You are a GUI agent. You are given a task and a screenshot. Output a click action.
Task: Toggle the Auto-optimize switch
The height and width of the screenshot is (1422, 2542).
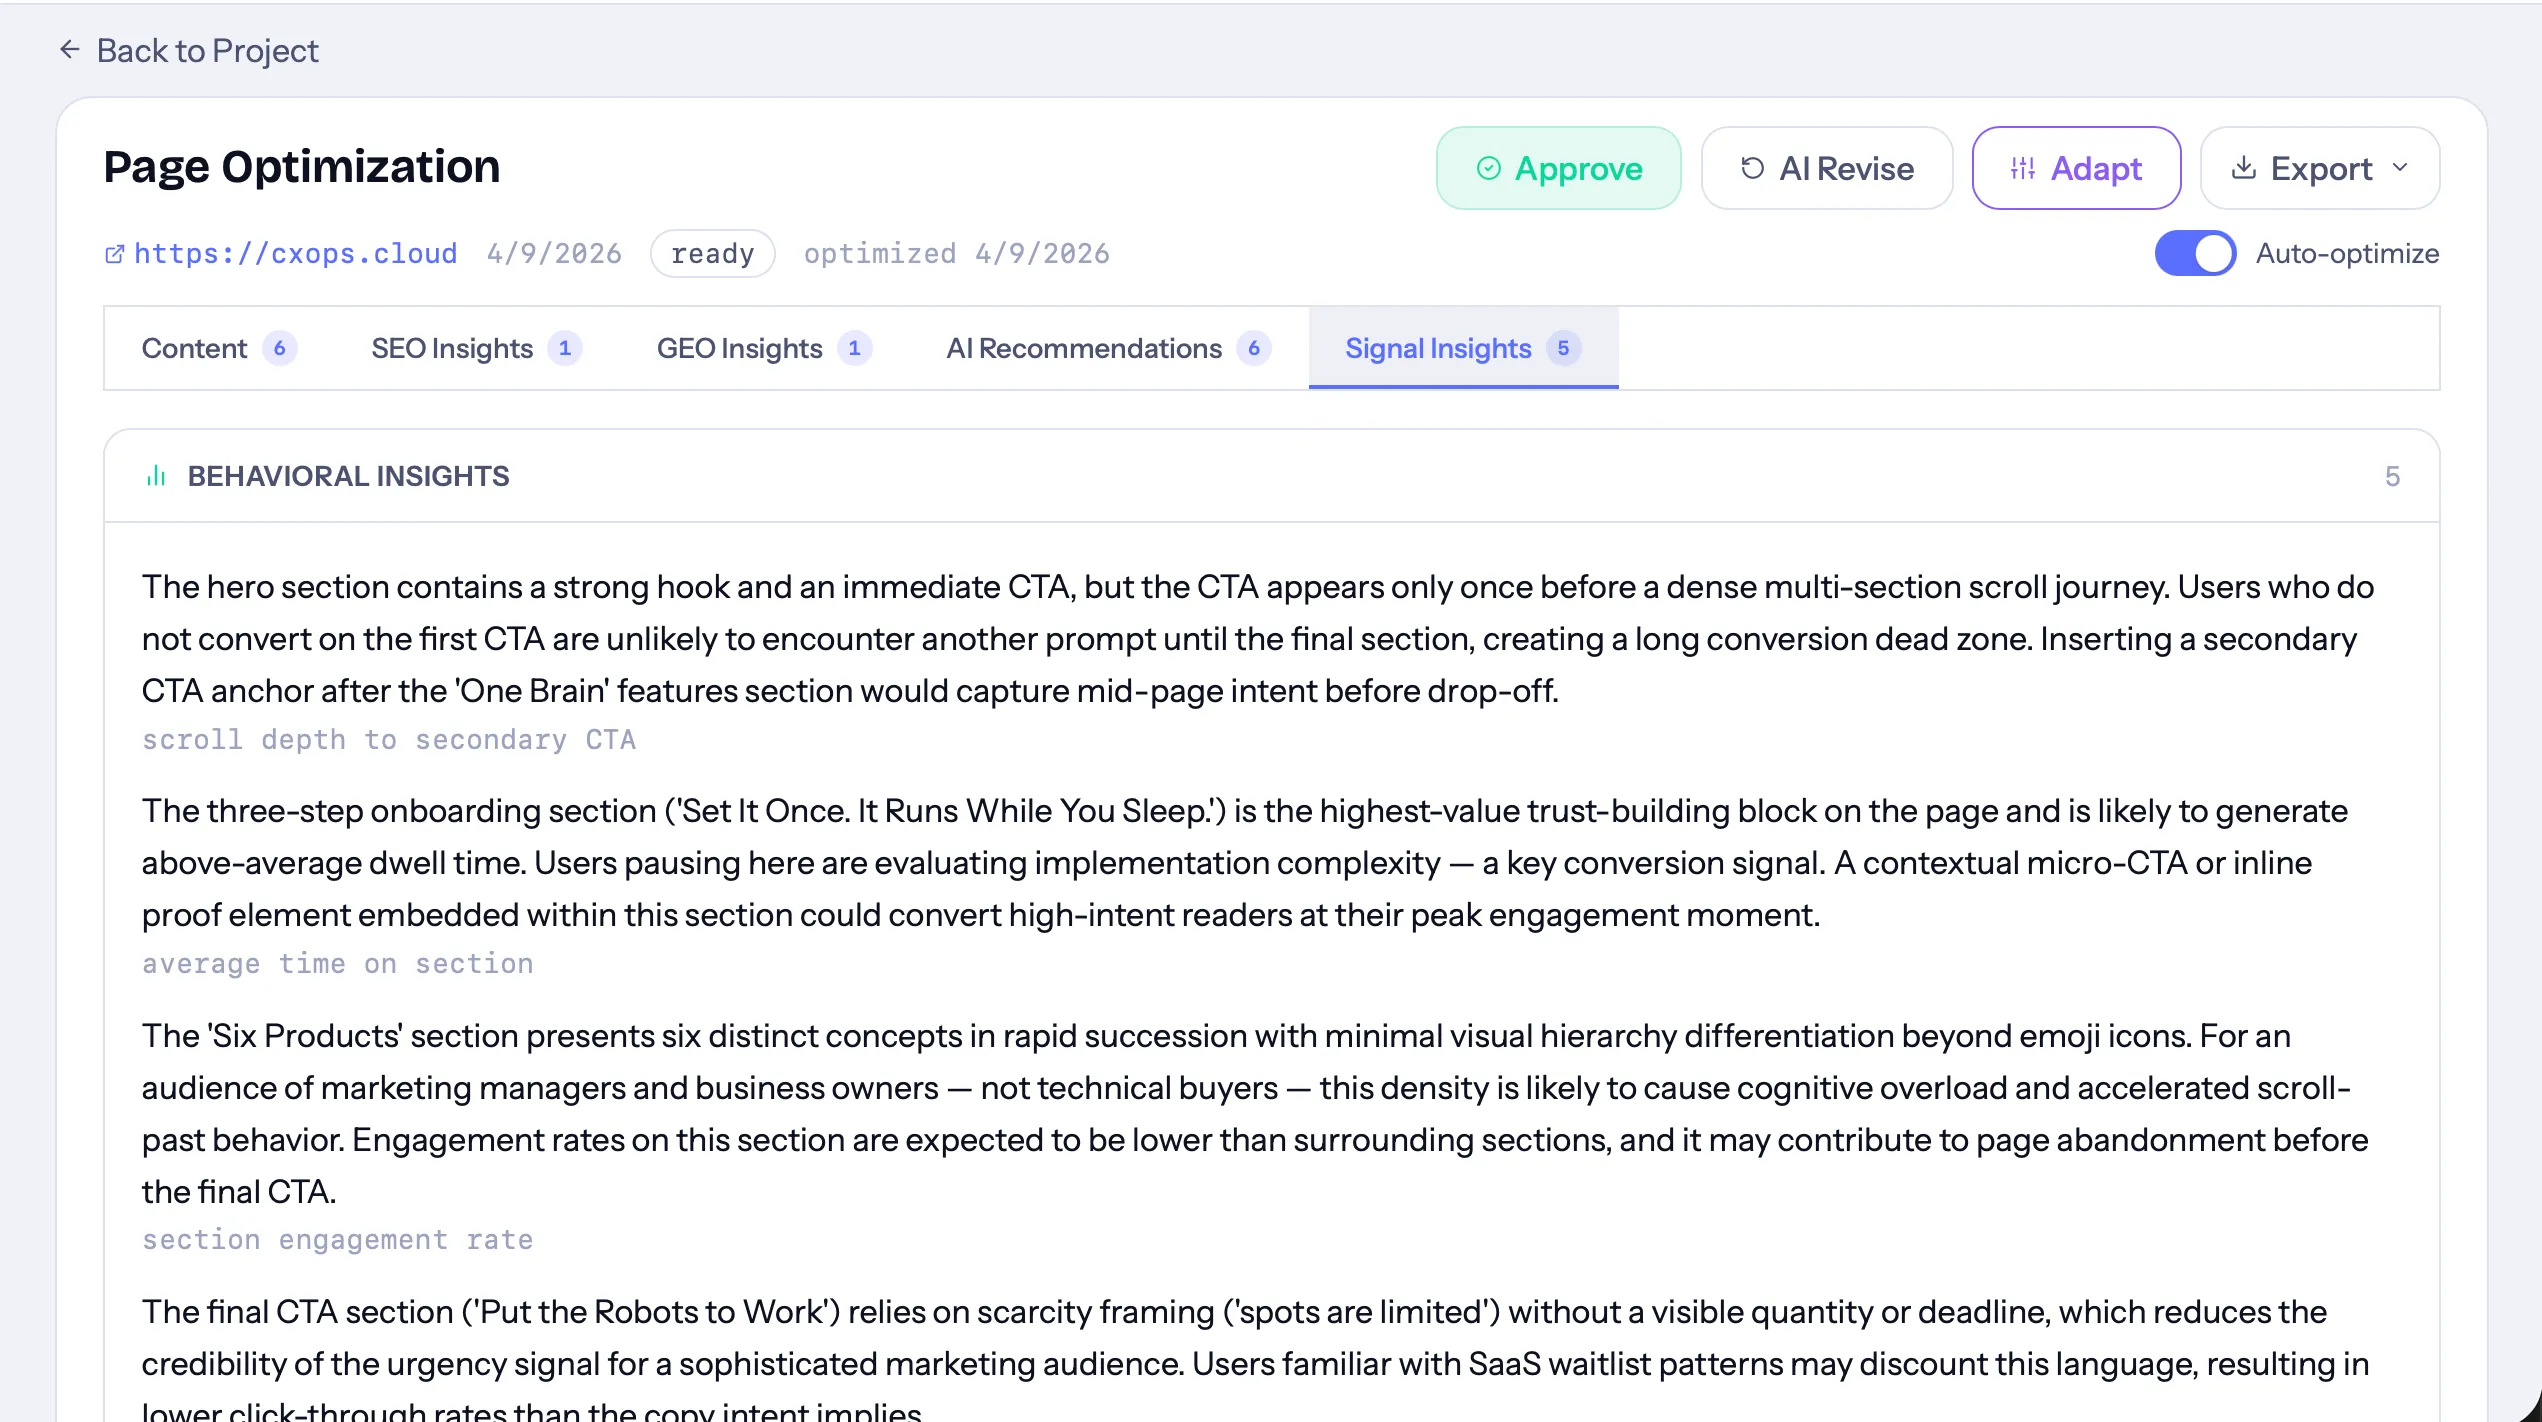click(x=2195, y=253)
